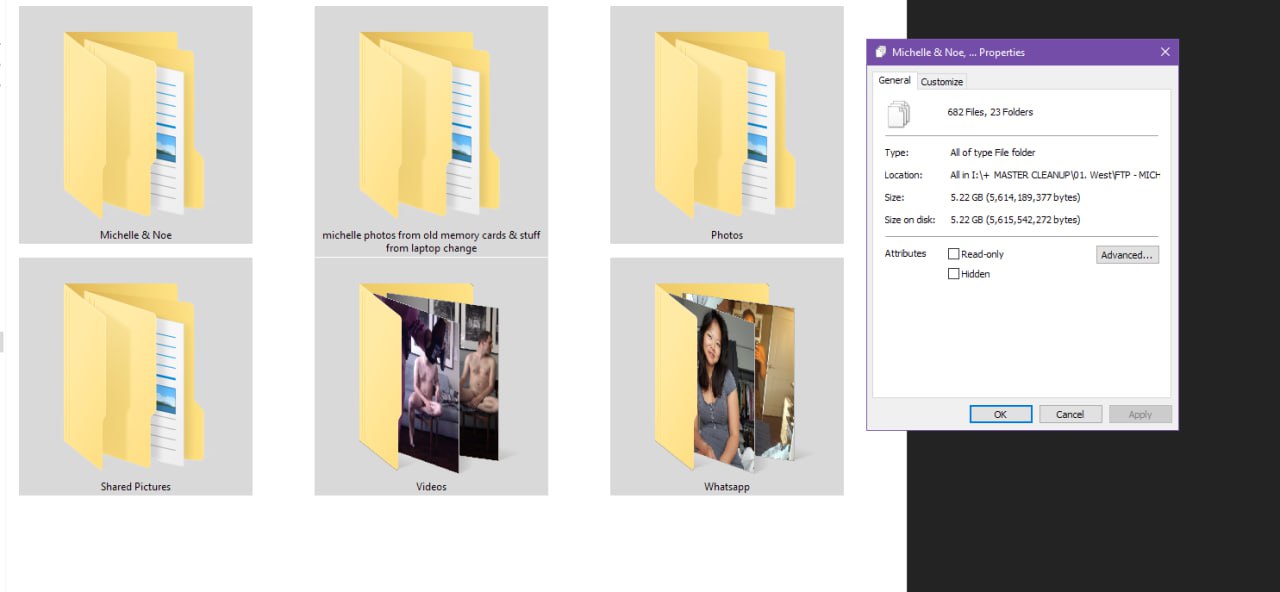Click the Properties dialog title bar icon
The image size is (1280, 592).
pos(880,52)
